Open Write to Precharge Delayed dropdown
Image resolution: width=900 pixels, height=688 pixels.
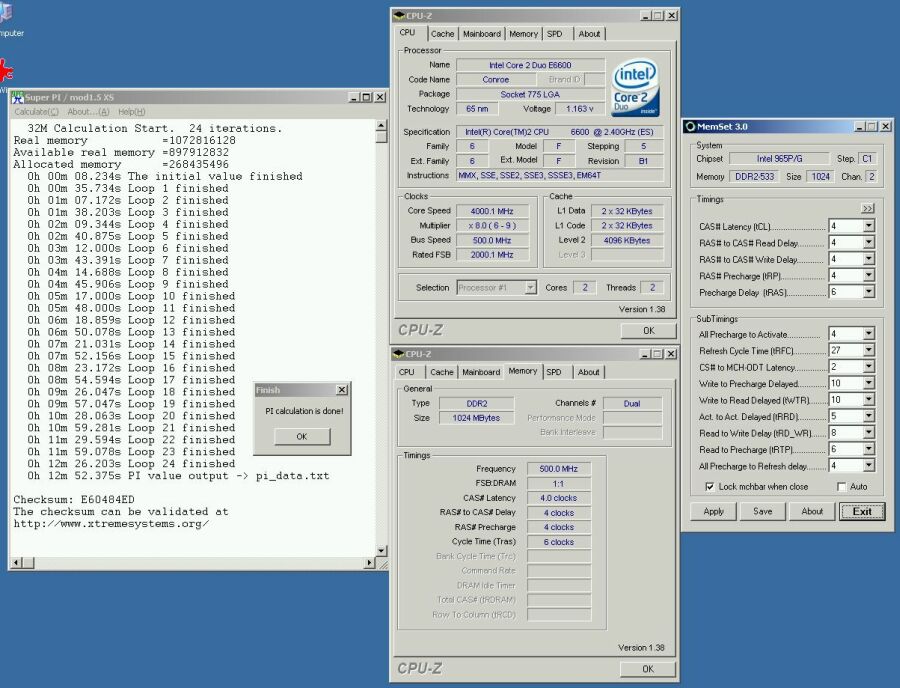pyautogui.click(x=868, y=383)
